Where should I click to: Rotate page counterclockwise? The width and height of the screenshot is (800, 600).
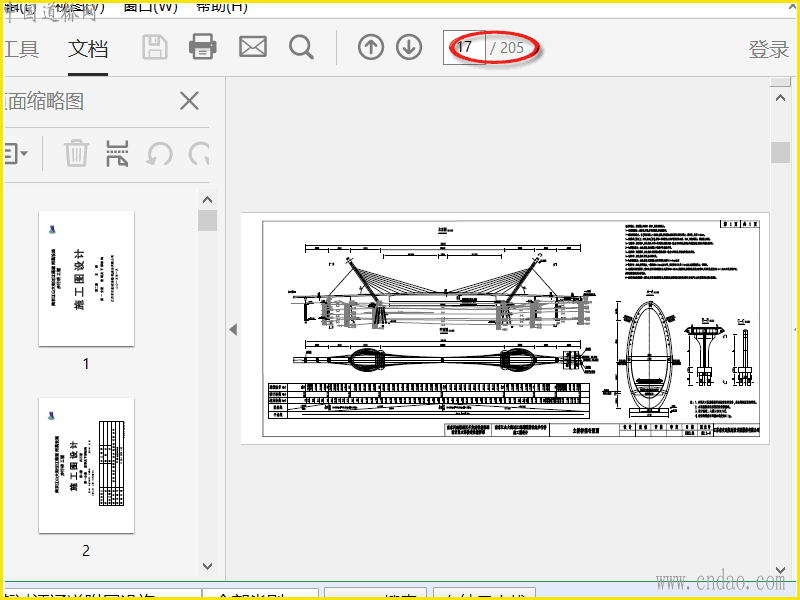[x=159, y=154]
